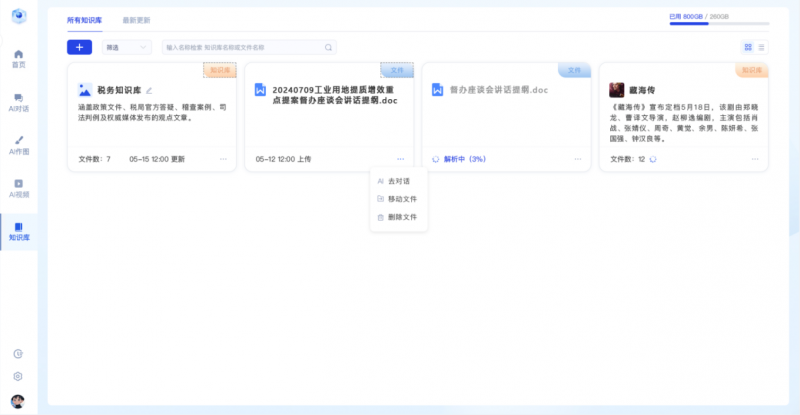Open the 首页 home page in sidebar

click(x=18, y=57)
